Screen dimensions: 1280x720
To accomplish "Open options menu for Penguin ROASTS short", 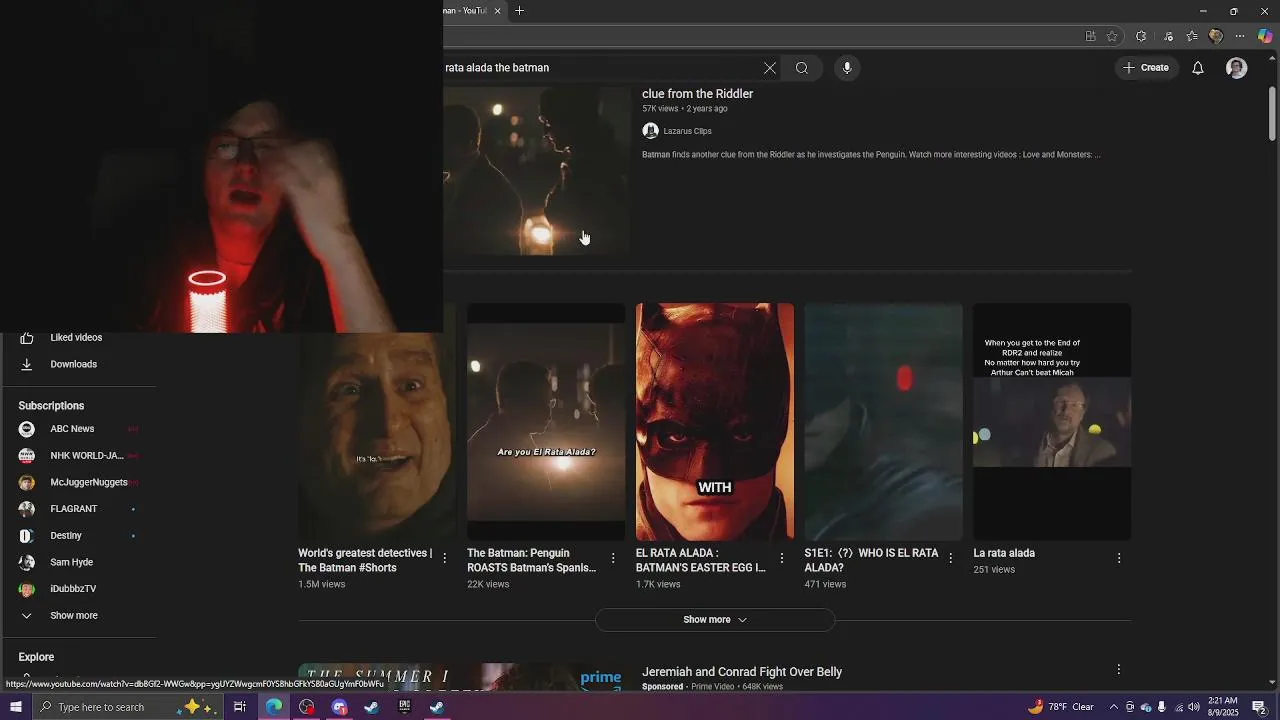I will (613, 558).
